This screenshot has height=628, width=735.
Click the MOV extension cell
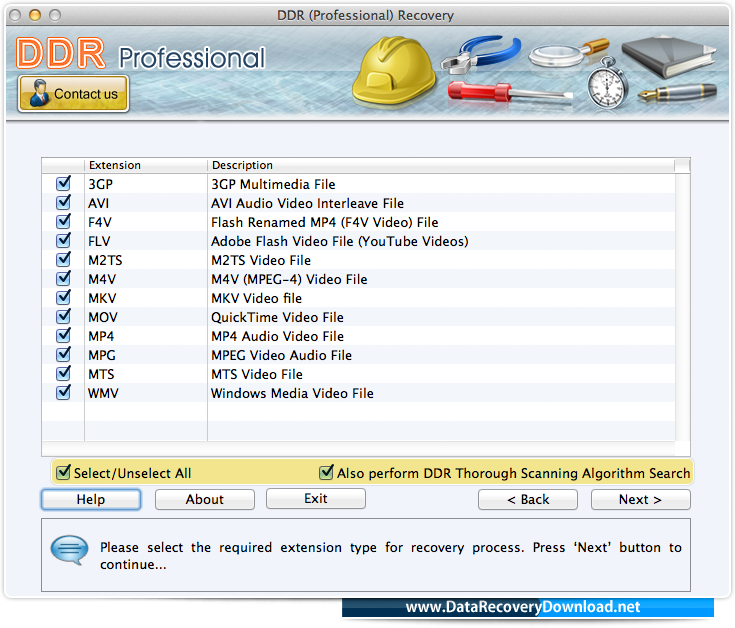(146, 317)
